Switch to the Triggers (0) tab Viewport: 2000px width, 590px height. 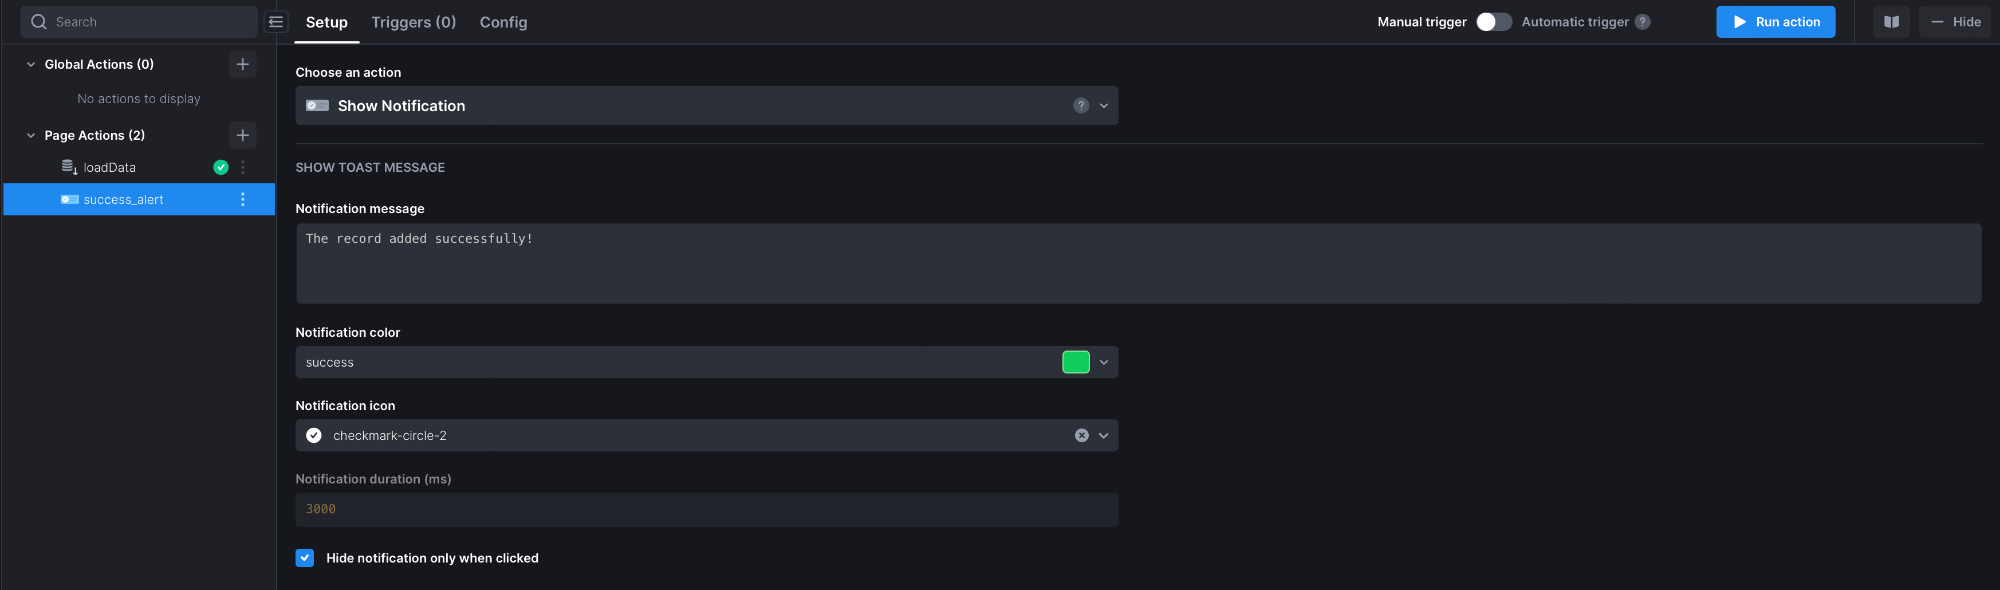pyautogui.click(x=413, y=22)
